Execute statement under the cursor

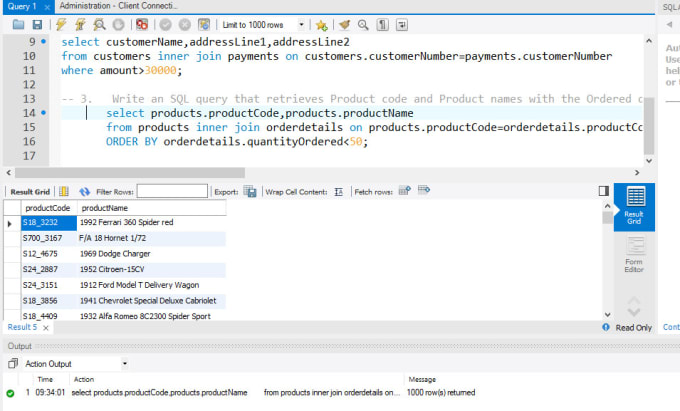(x=80, y=25)
